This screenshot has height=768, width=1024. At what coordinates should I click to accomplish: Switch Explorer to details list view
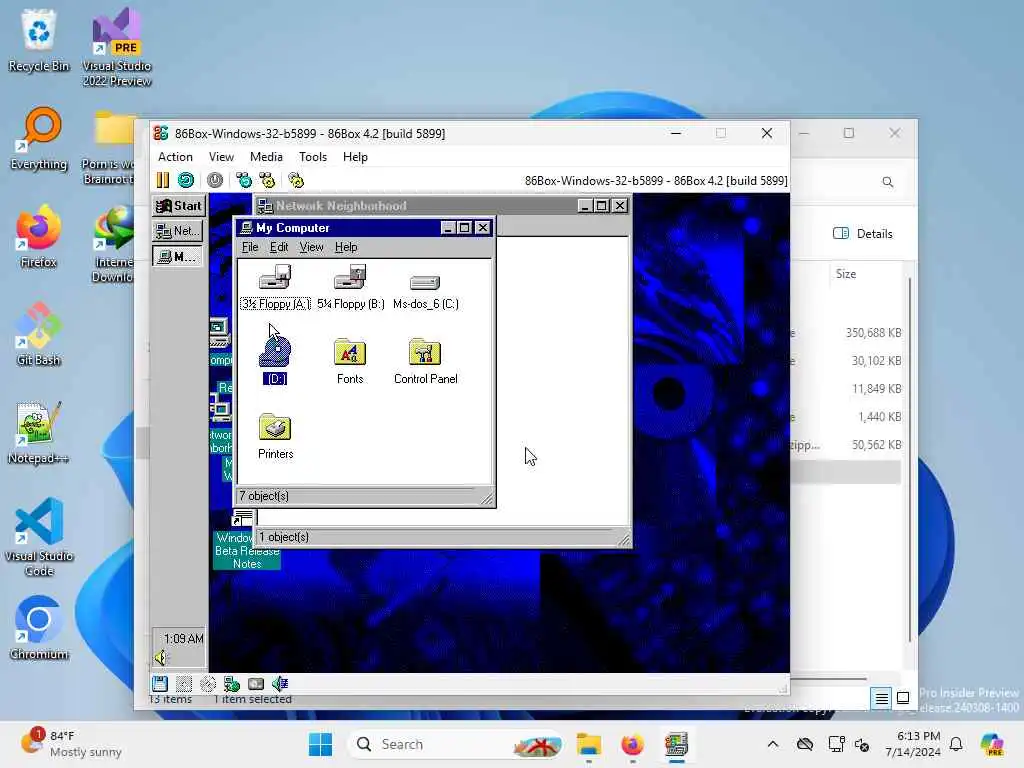tap(881, 698)
